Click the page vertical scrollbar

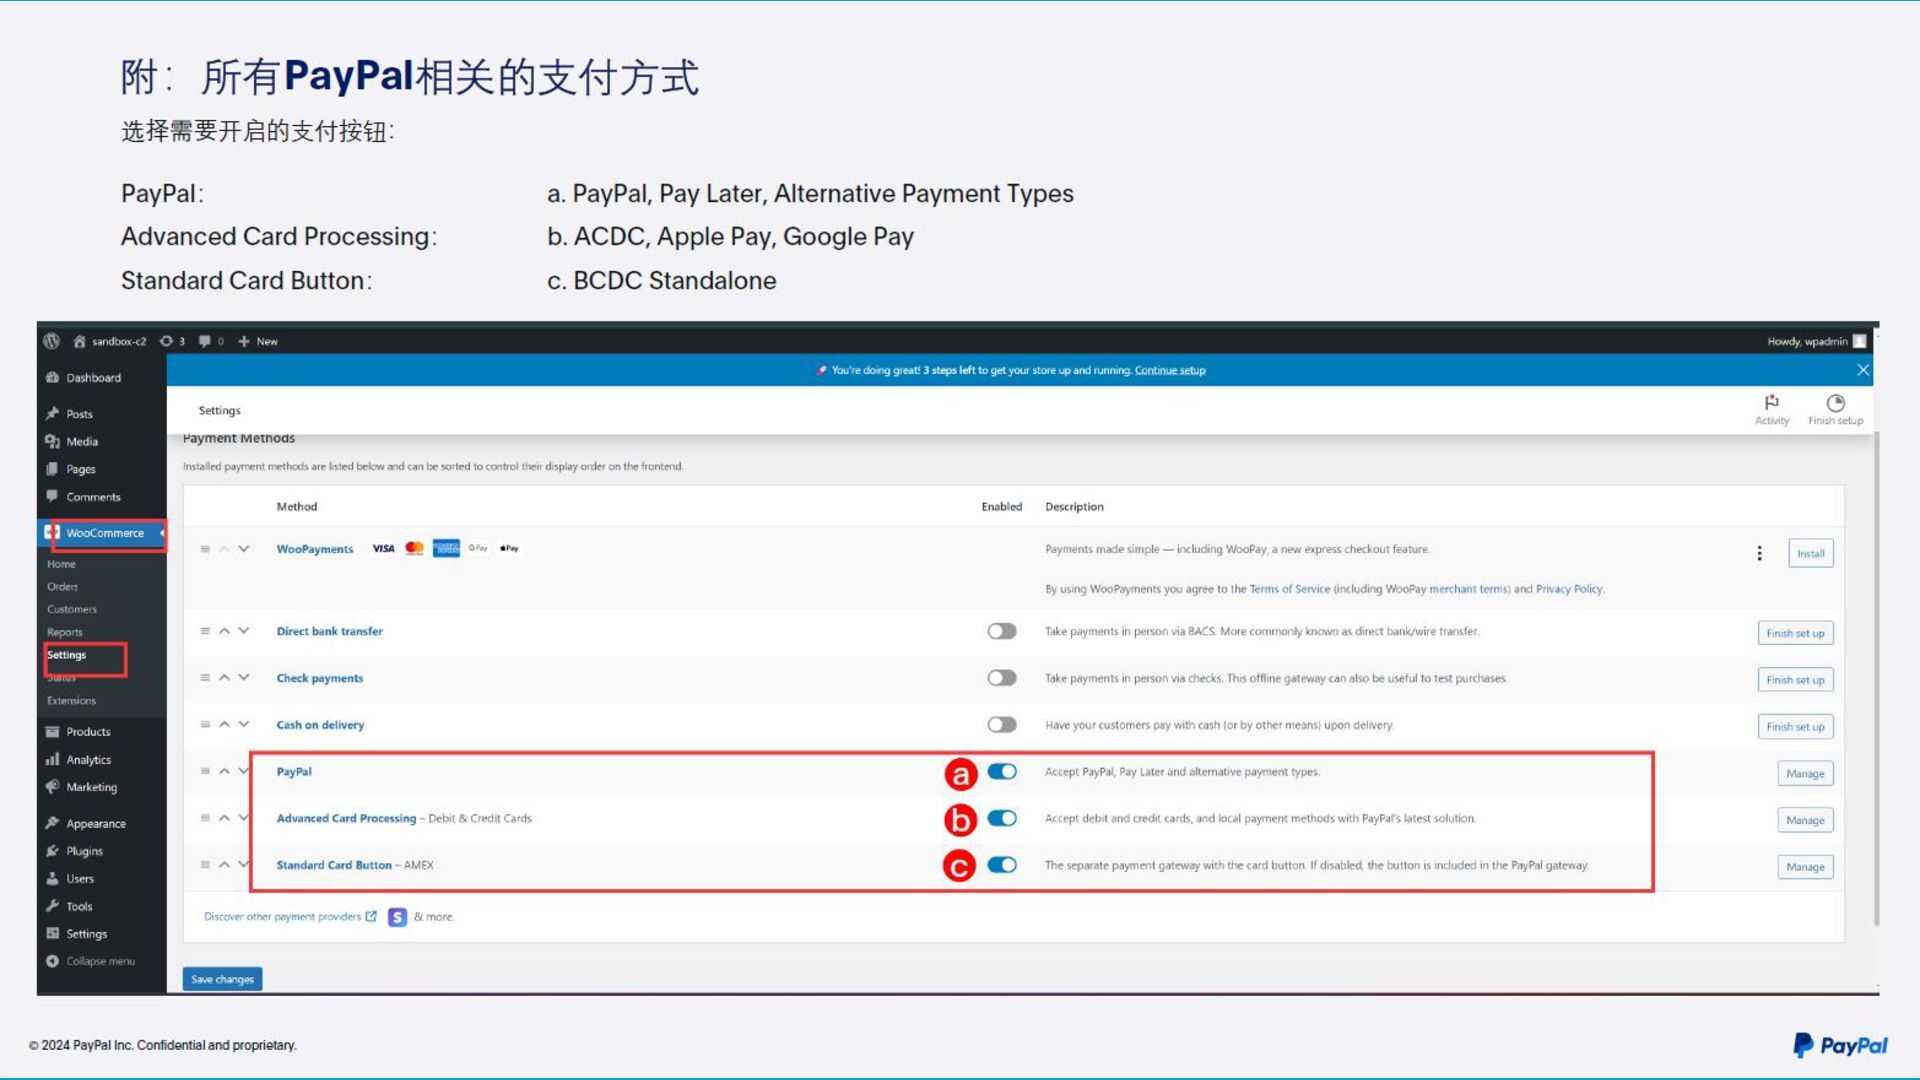tap(1876, 680)
